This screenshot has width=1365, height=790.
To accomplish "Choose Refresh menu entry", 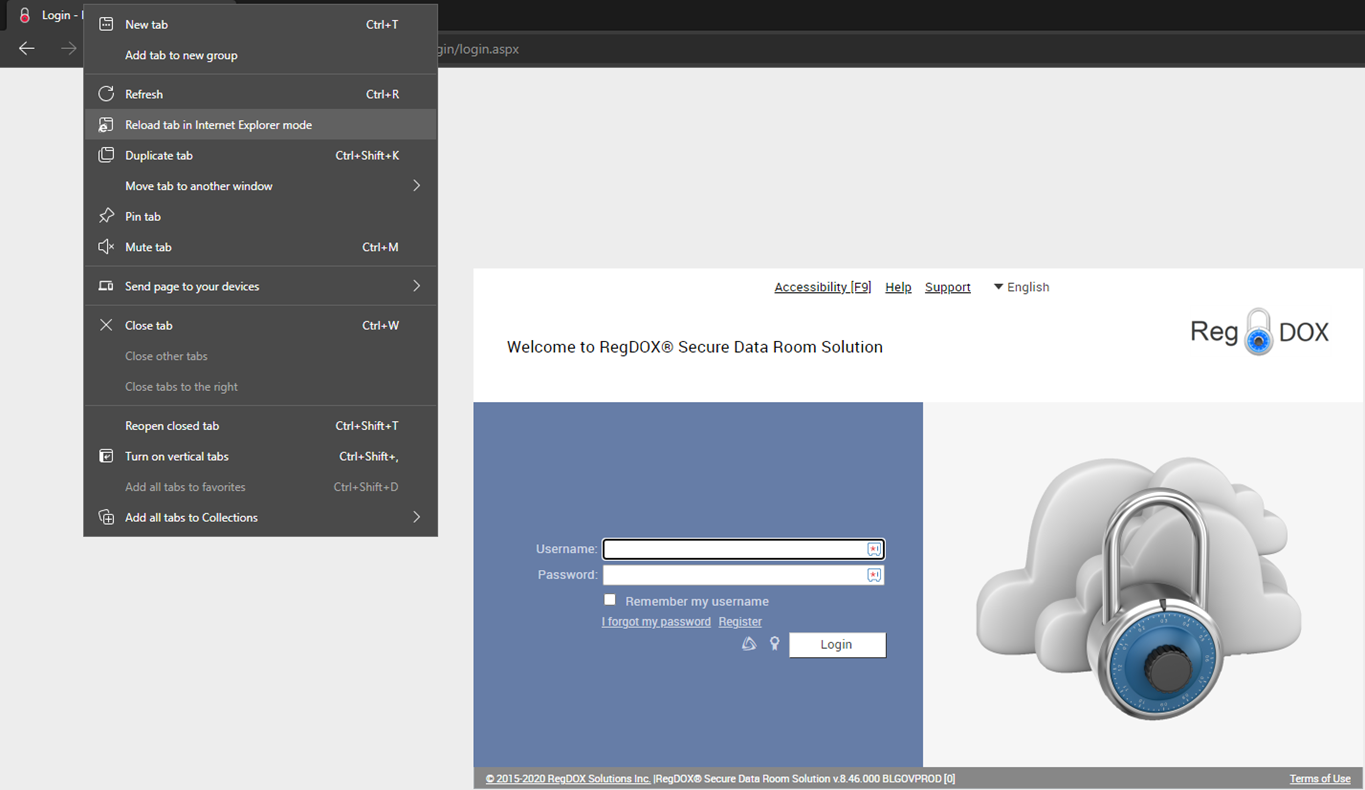I will (260, 94).
